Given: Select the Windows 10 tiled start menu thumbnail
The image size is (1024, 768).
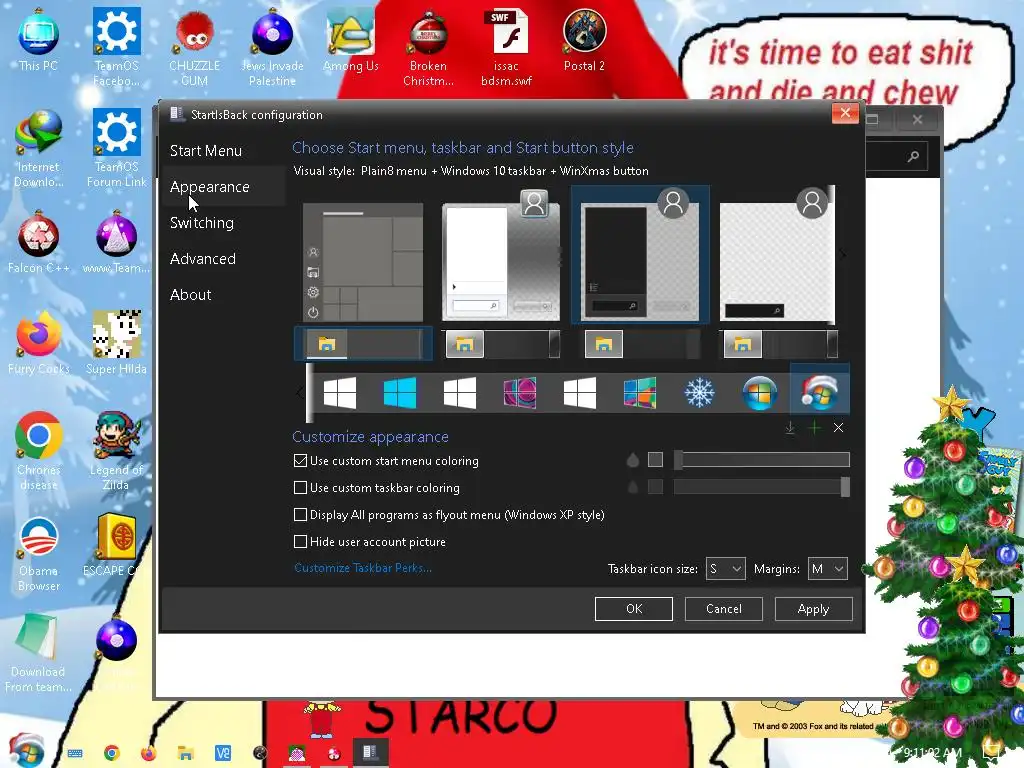Looking at the screenshot, I should pos(362,262).
